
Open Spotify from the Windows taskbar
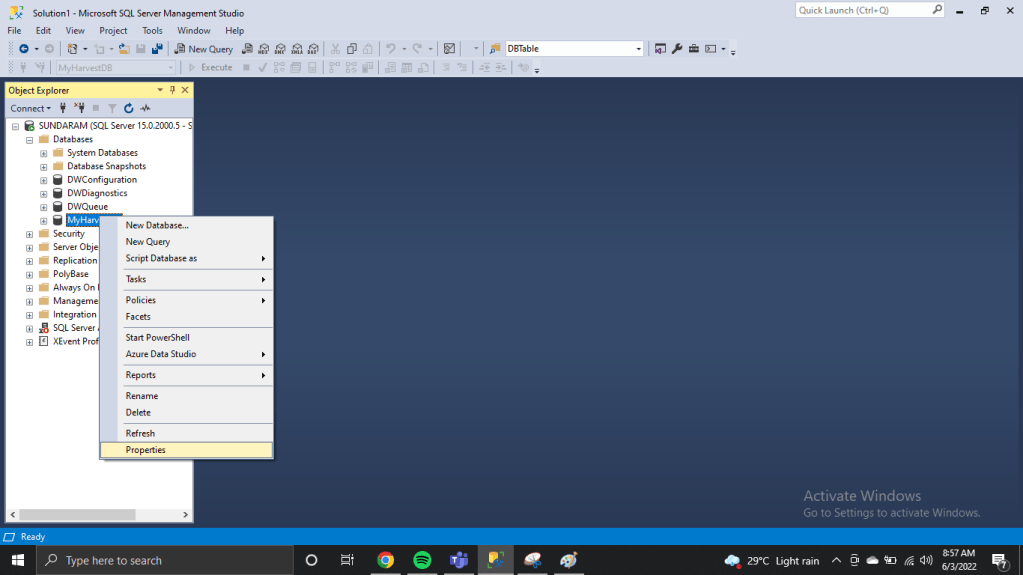(422, 560)
